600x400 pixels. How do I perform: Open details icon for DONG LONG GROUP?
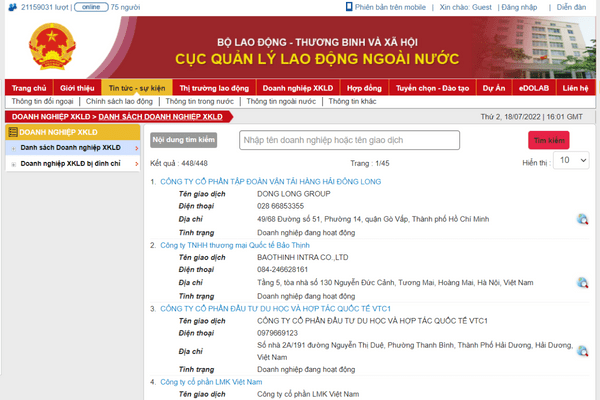click(x=582, y=219)
